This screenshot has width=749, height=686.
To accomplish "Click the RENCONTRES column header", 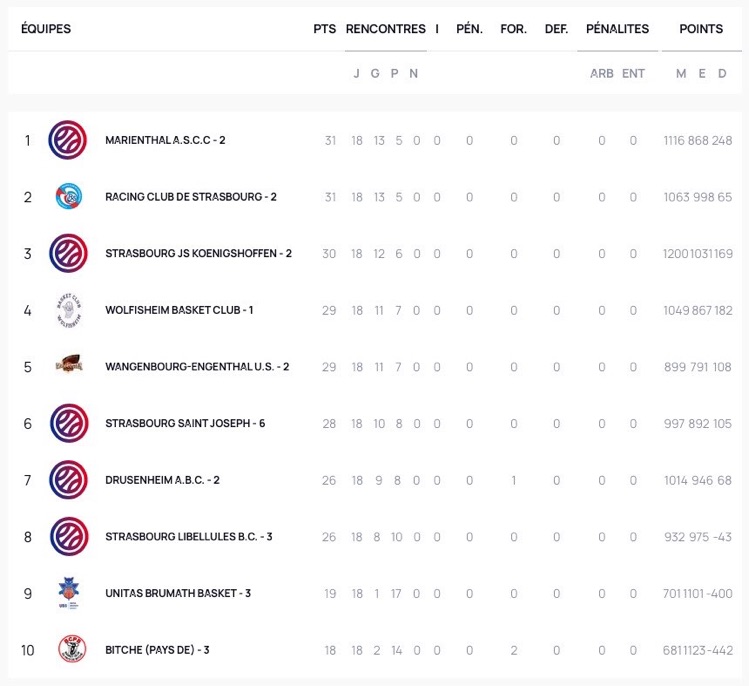I will coord(385,29).
